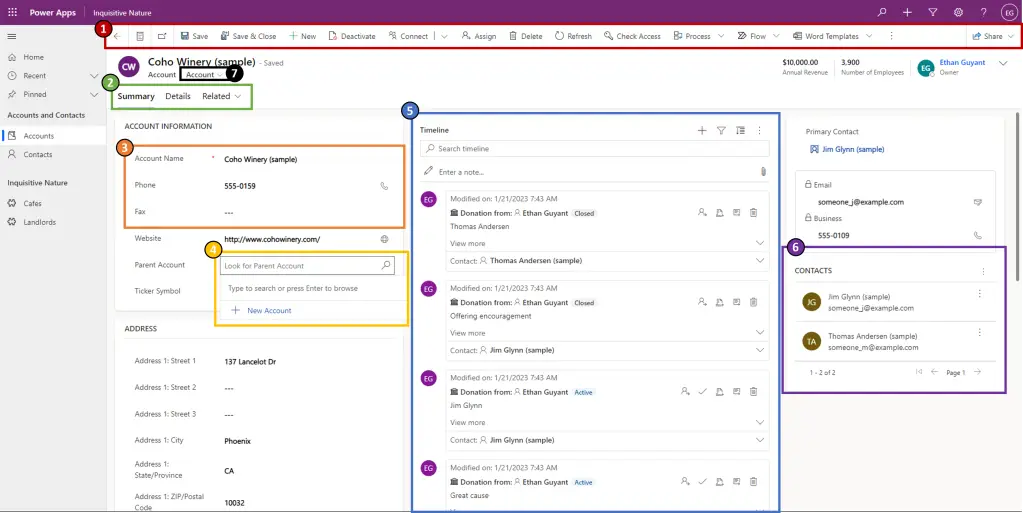Switch to the Summary tab

(x=136, y=97)
